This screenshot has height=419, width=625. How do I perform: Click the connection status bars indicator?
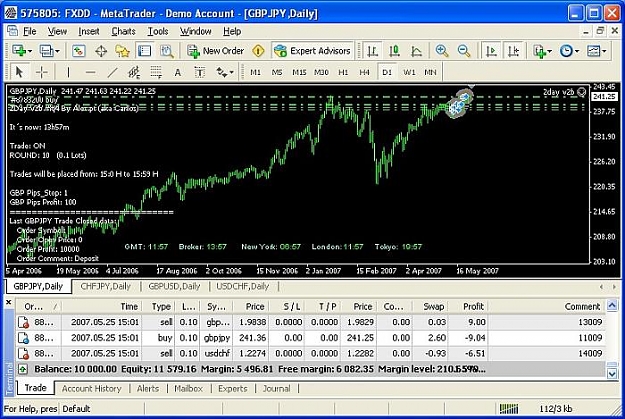509,409
